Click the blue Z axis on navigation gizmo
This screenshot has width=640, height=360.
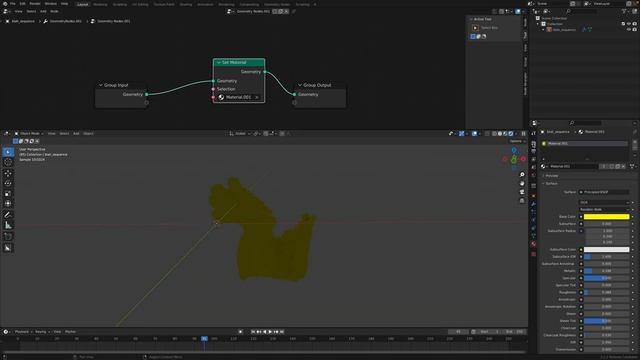514,150
